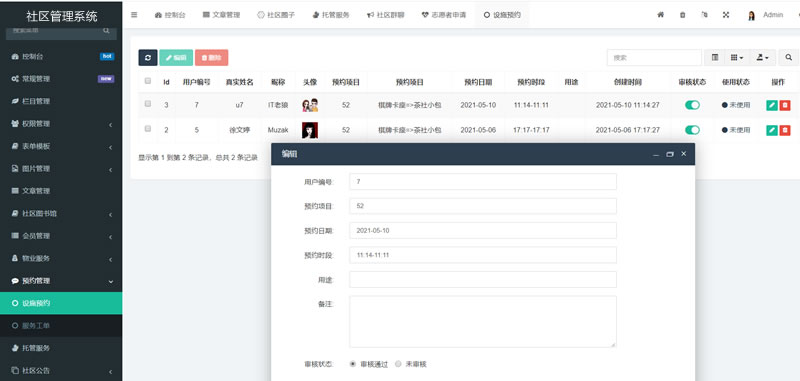Click into the table search box
This screenshot has height=381, width=800.
(x=654, y=58)
